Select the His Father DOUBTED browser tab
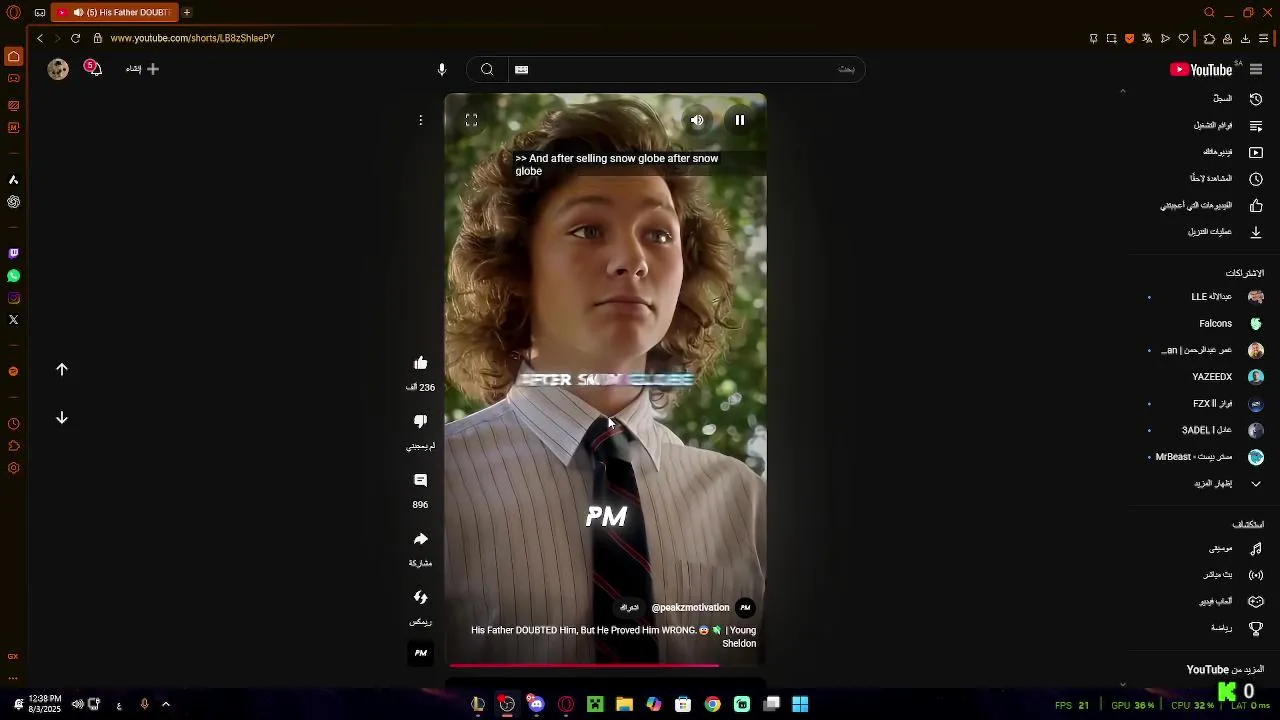The height and width of the screenshot is (720, 1280). [x=114, y=12]
